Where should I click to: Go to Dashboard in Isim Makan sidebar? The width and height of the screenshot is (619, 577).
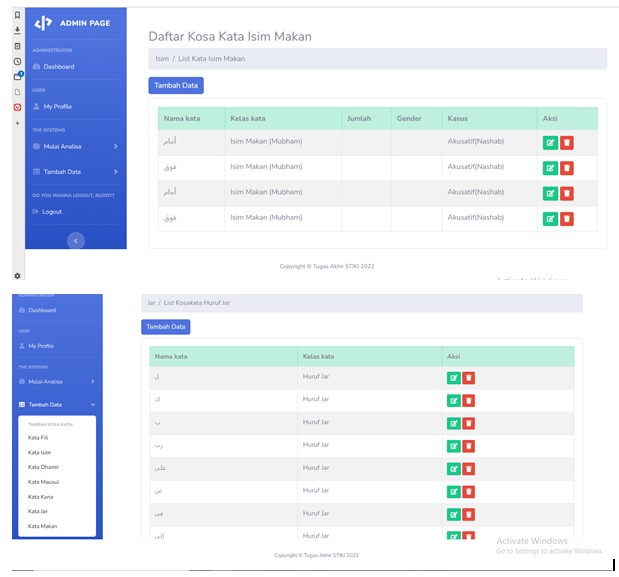pyautogui.click(x=54, y=67)
